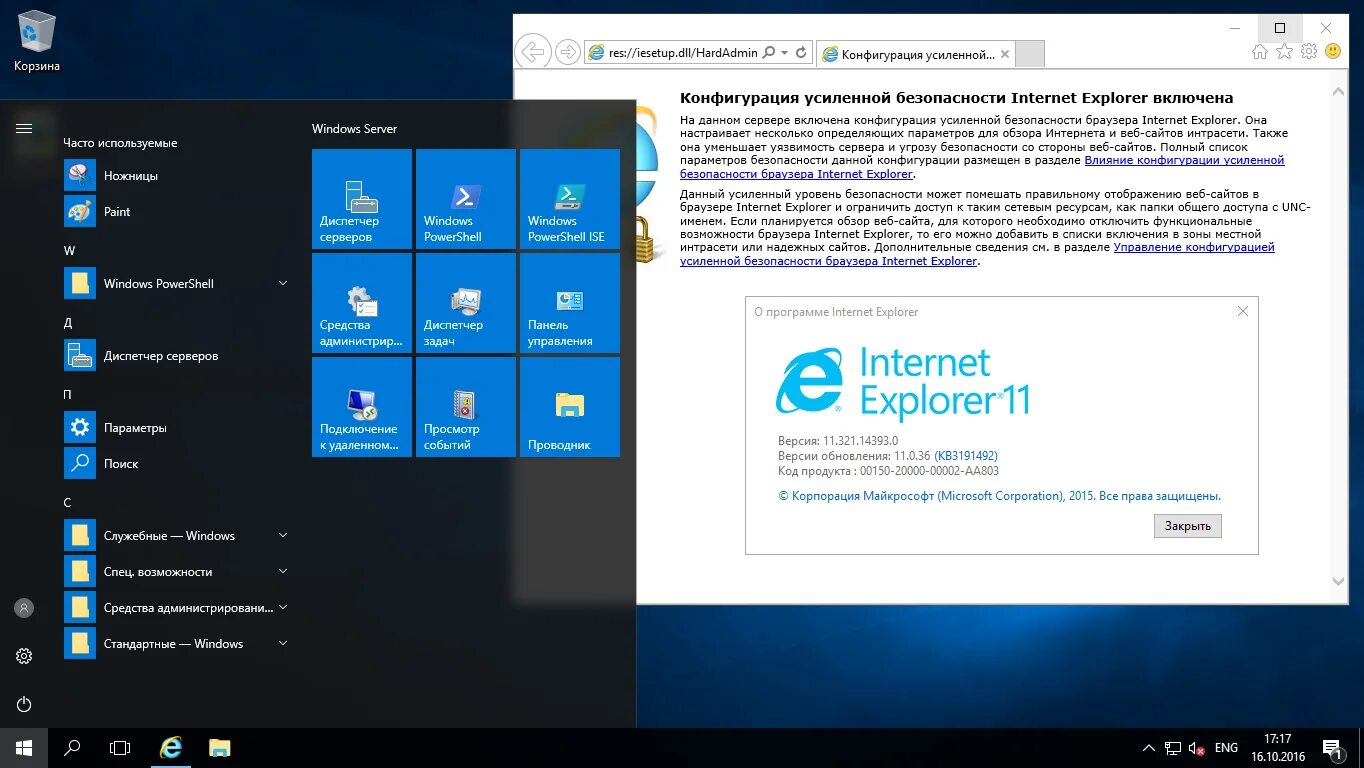Click scroll-down arrow on IE page scrollbar
Screen dimensions: 1364x768
point(1339,581)
